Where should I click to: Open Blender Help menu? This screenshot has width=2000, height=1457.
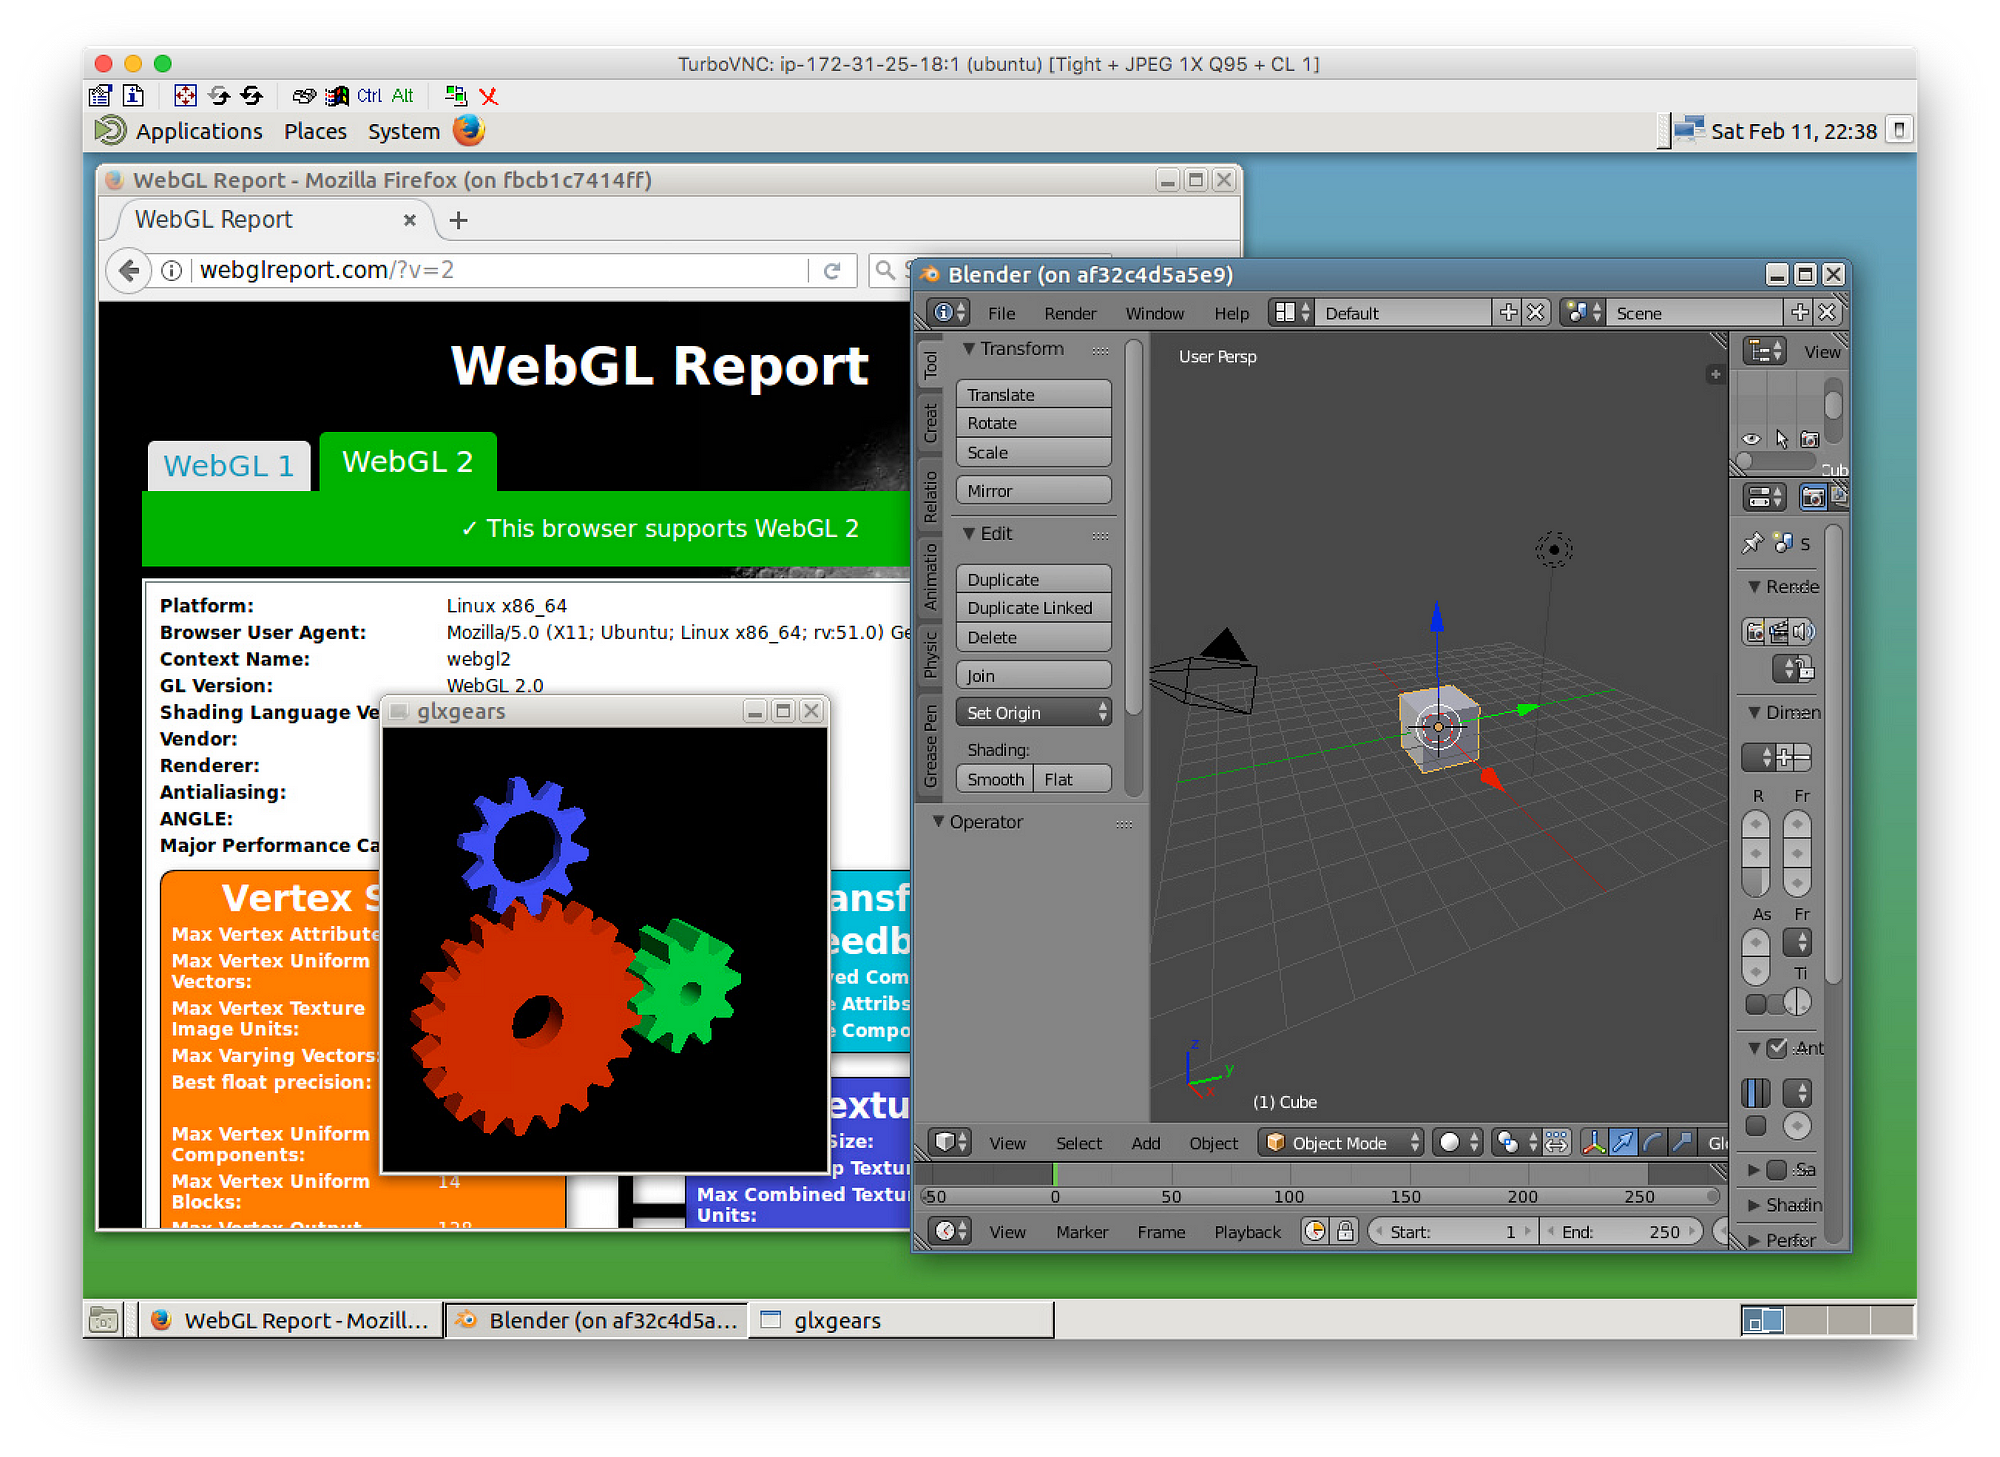1231,313
